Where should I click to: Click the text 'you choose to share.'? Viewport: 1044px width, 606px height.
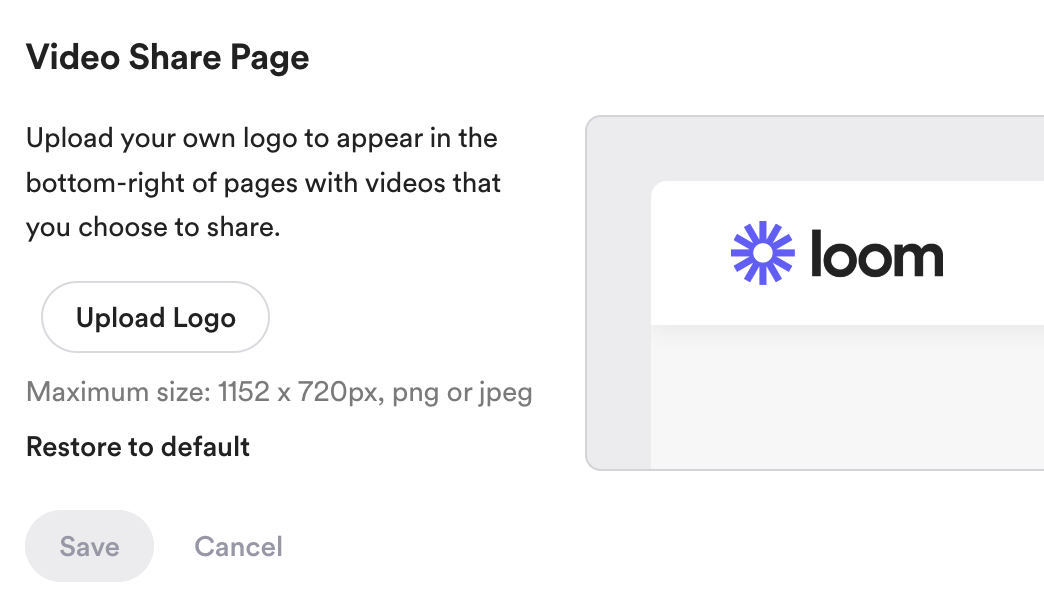click(x=153, y=228)
